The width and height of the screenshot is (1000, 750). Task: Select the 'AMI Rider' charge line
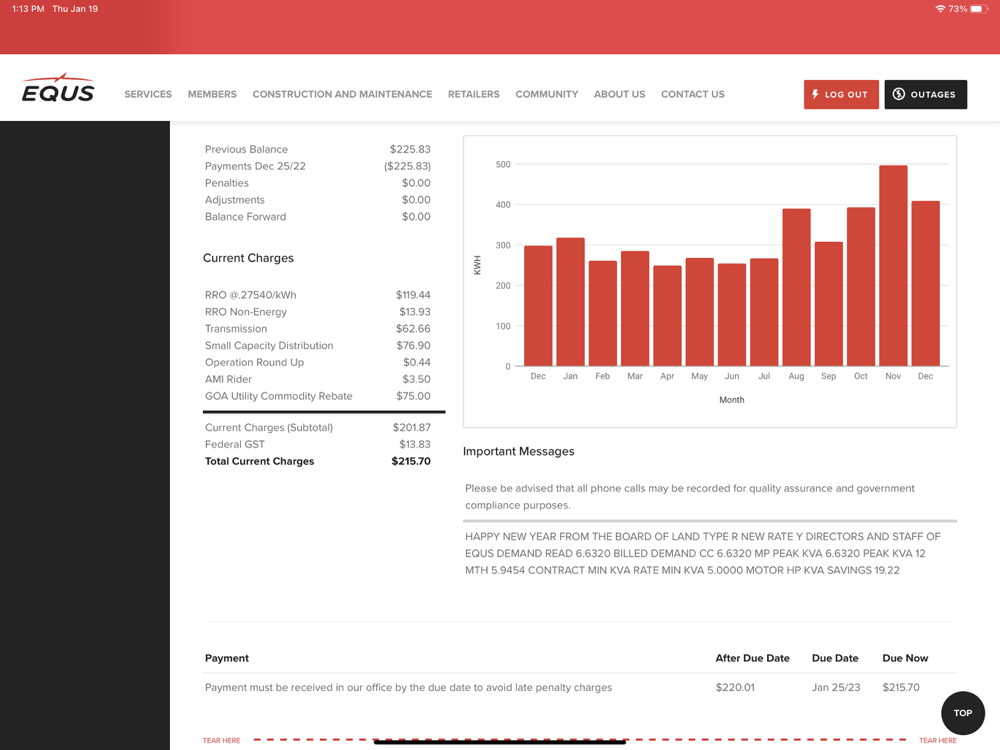point(228,379)
